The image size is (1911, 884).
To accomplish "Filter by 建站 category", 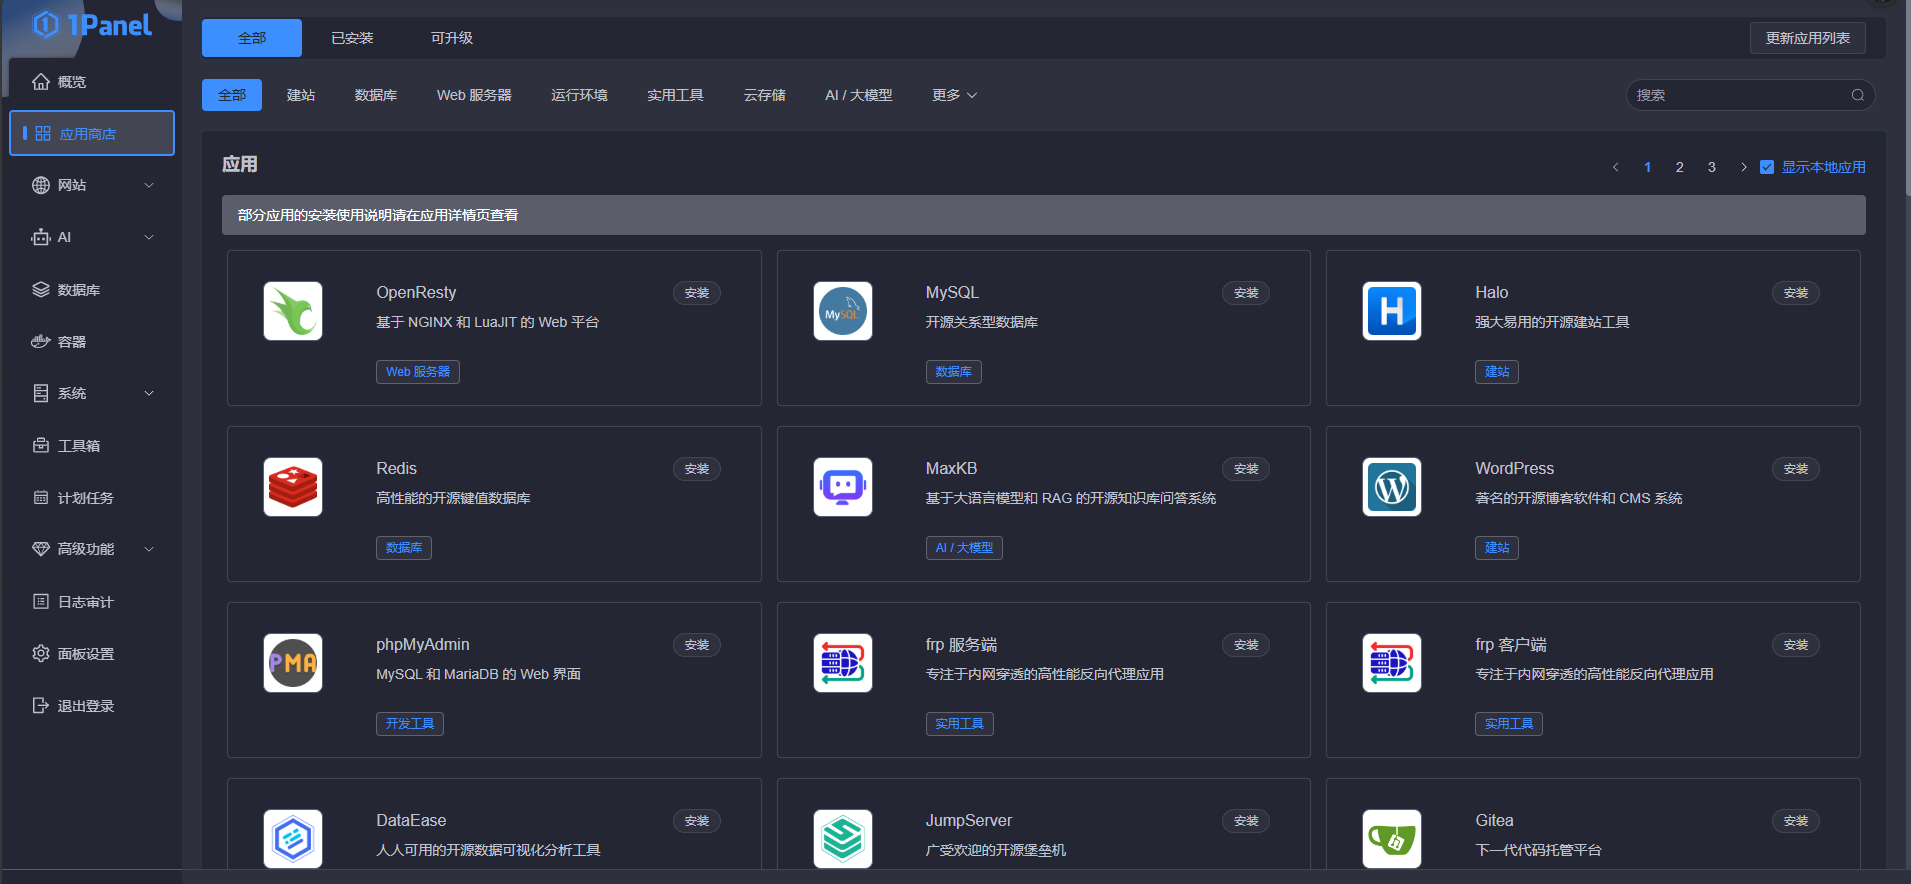I will pos(301,95).
